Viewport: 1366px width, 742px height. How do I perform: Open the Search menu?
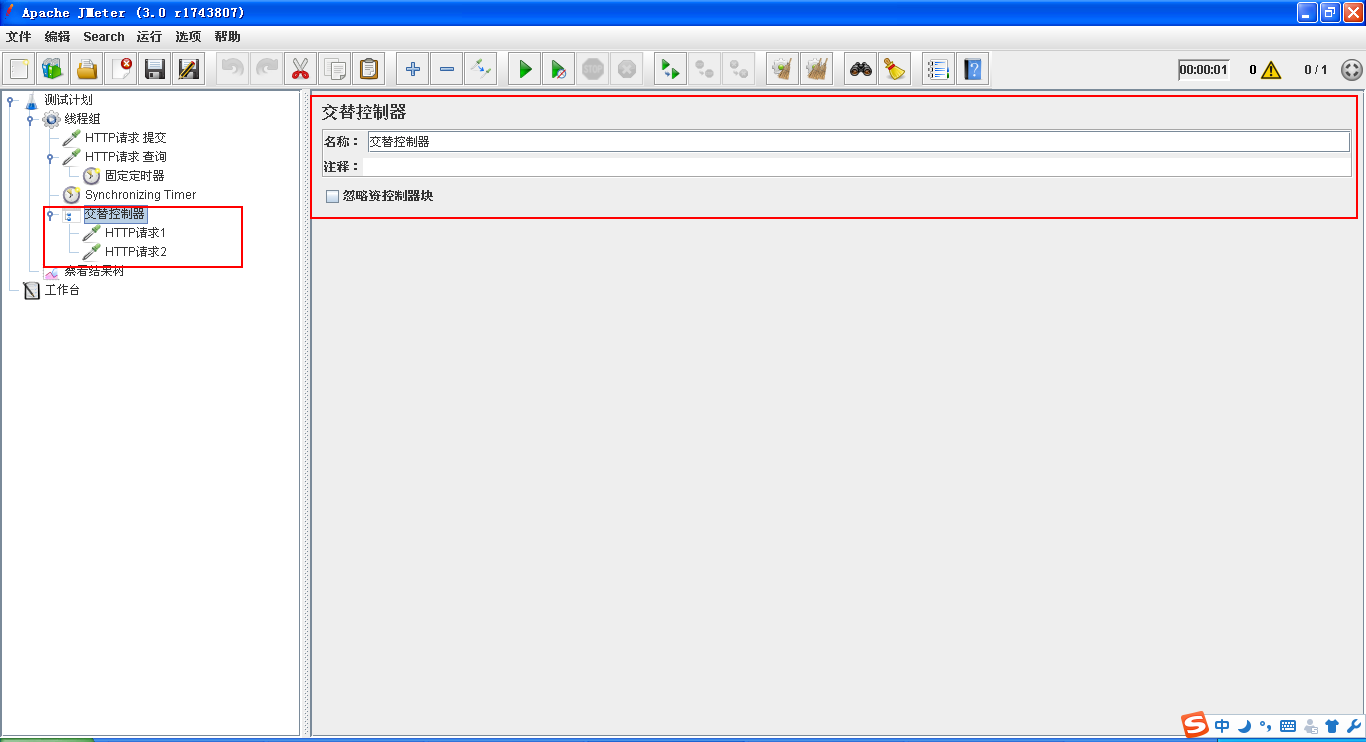pyautogui.click(x=104, y=36)
